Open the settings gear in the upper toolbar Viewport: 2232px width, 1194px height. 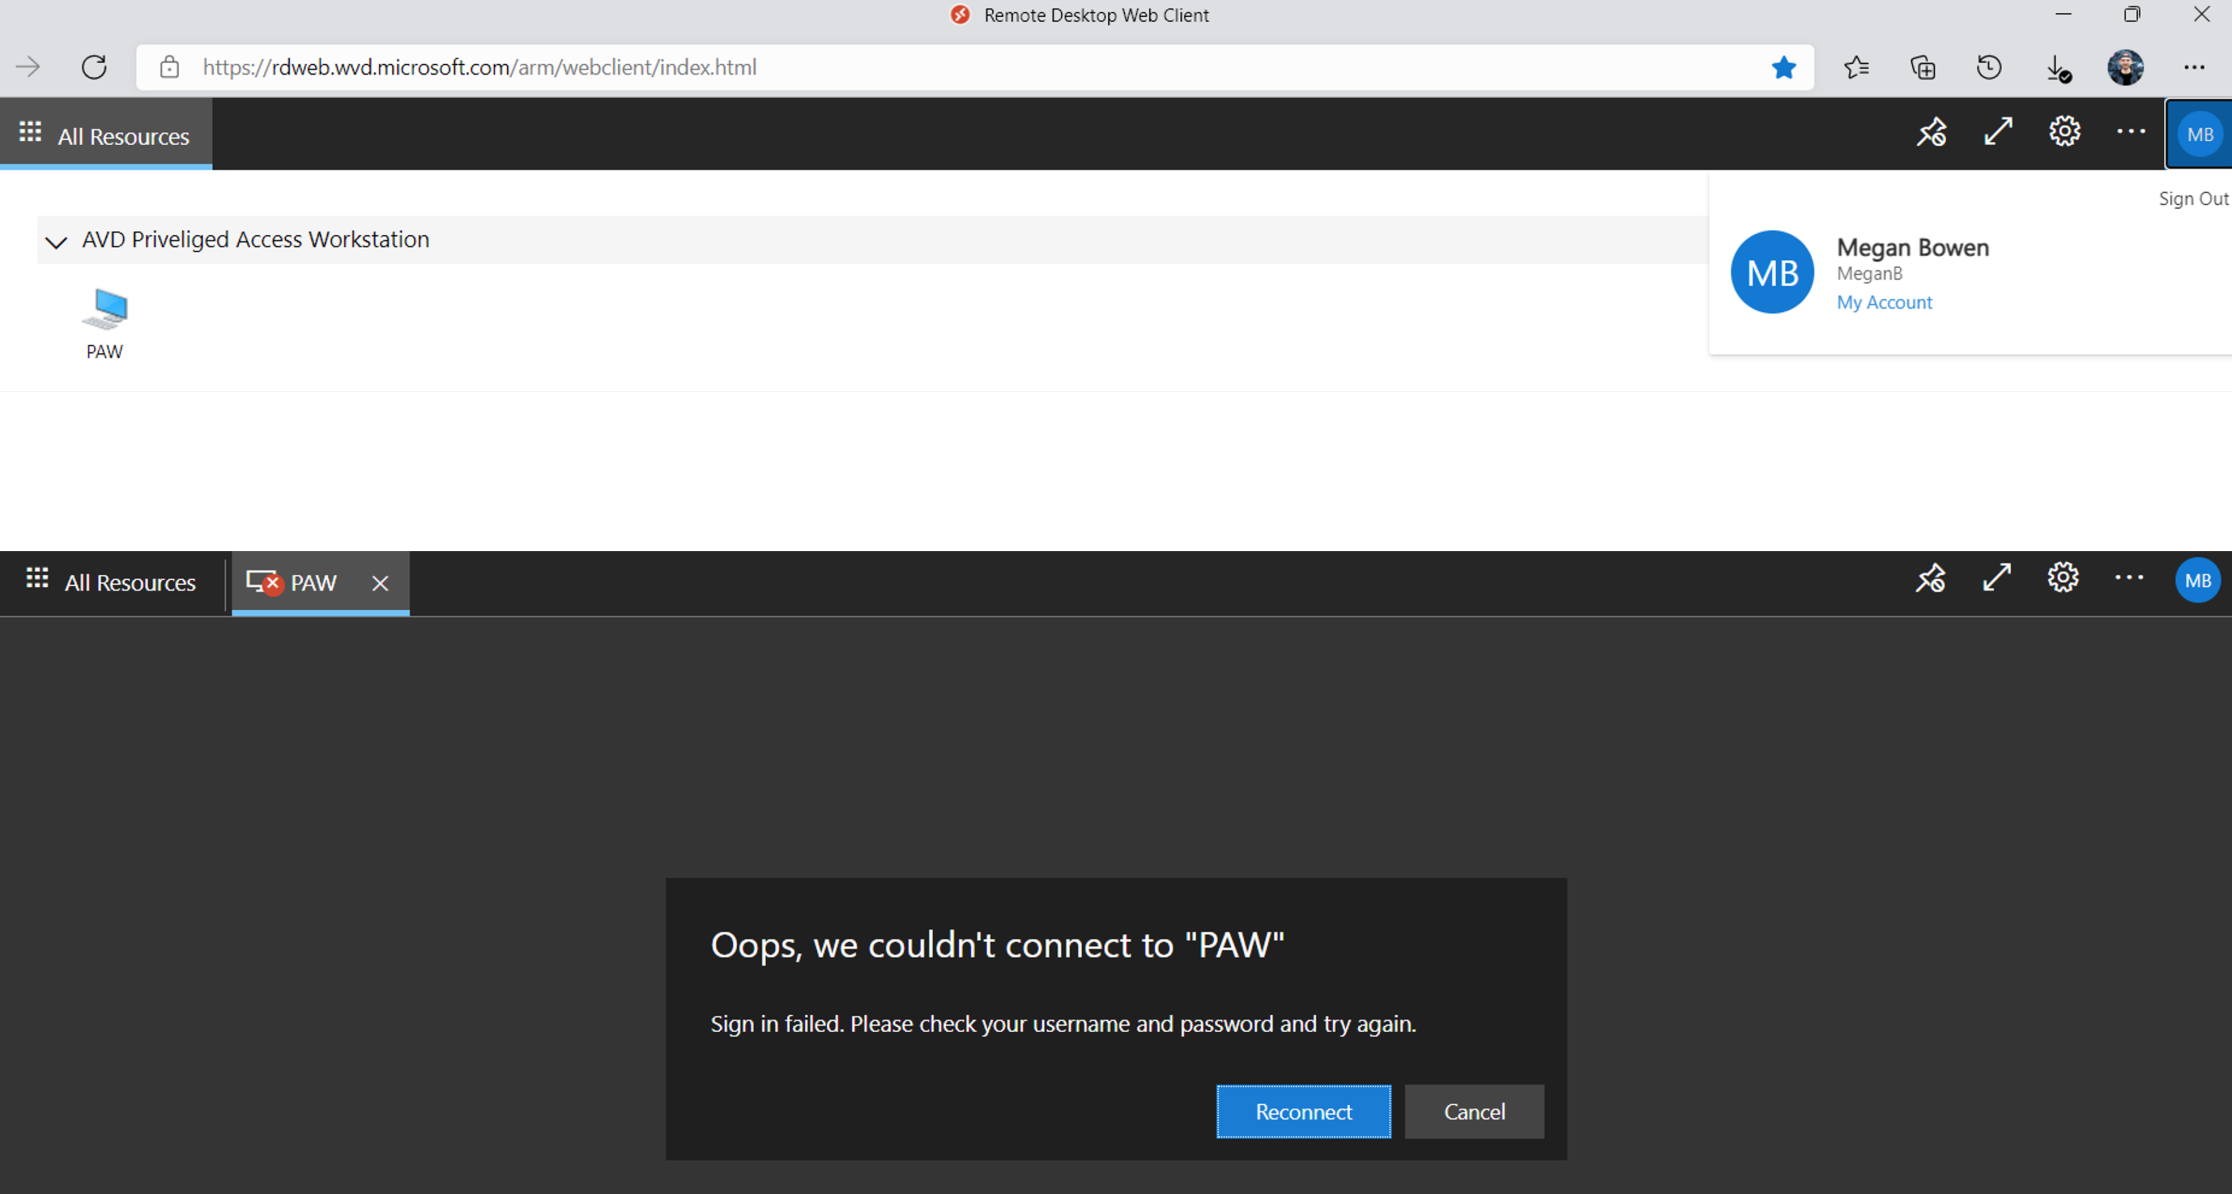click(2064, 132)
